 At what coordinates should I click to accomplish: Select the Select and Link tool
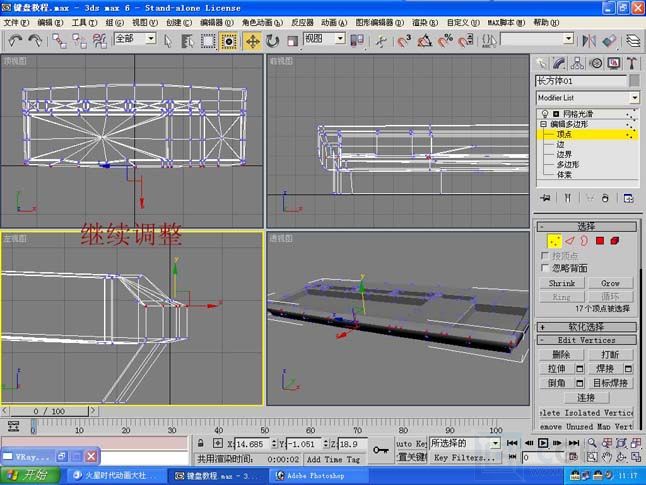point(59,40)
